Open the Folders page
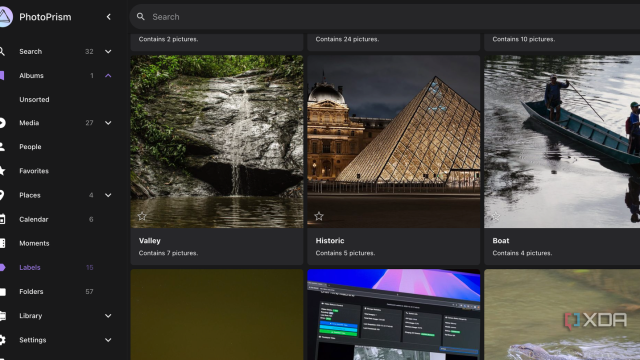This screenshot has width=640, height=360. click(31, 291)
